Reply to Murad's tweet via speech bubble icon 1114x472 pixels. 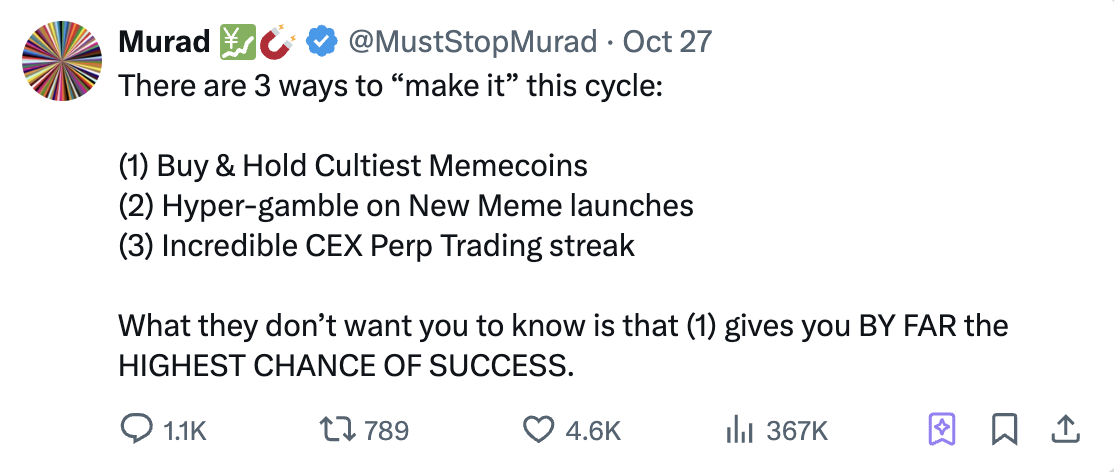click(x=135, y=430)
